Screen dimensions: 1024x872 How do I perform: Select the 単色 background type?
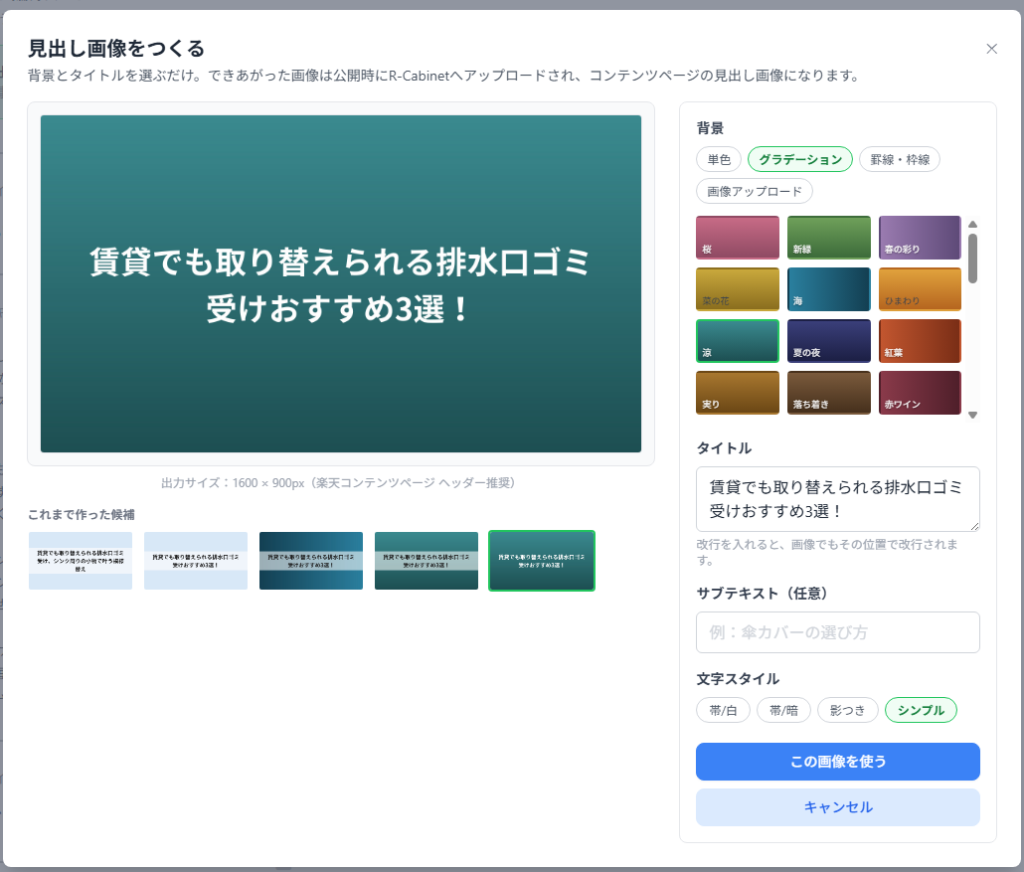coord(718,159)
